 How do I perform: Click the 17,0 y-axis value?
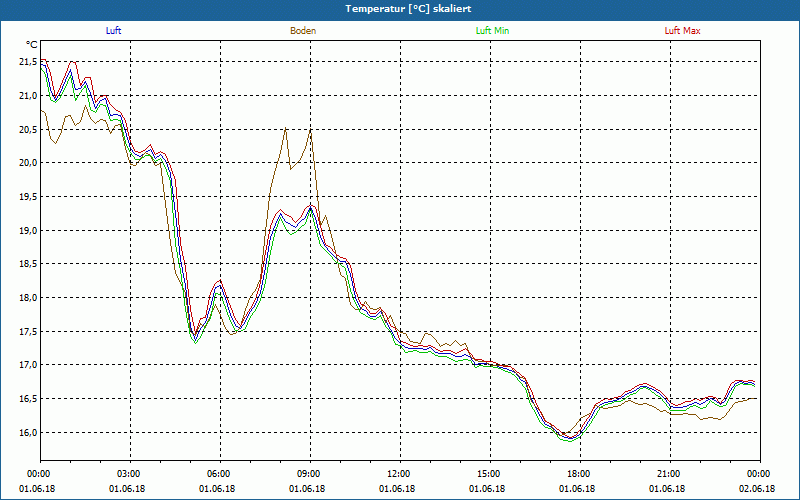(x=28, y=365)
